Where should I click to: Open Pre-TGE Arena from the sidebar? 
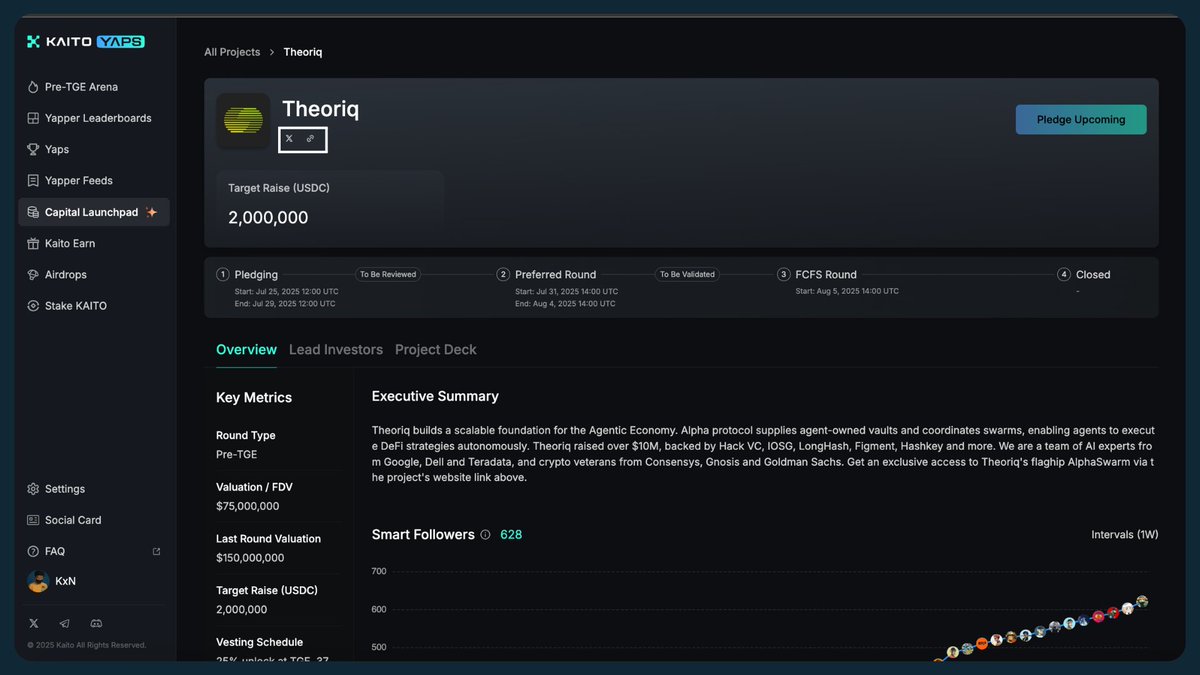point(93,87)
